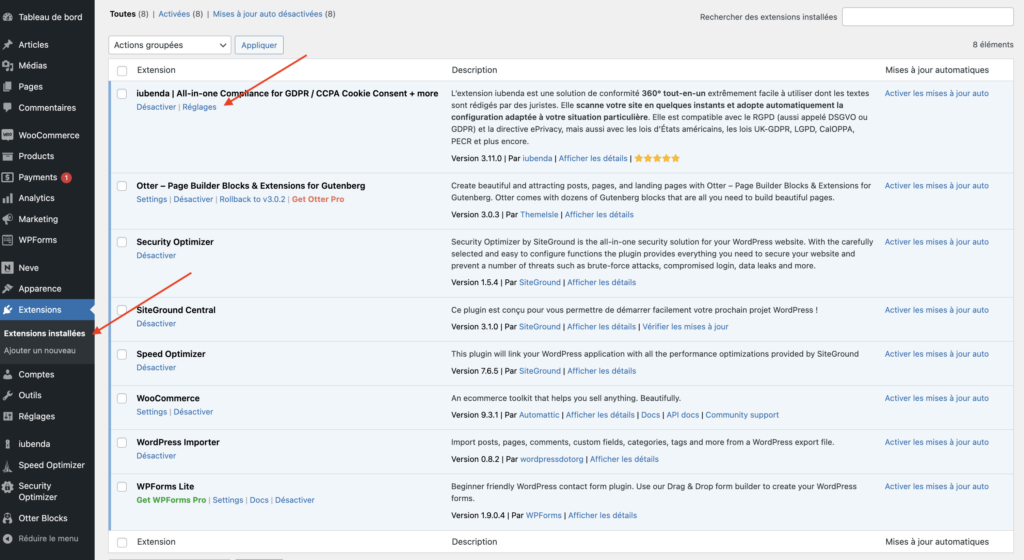Tick the checkbox for iubenda plugin
The width and height of the screenshot is (1024, 560).
[122, 94]
